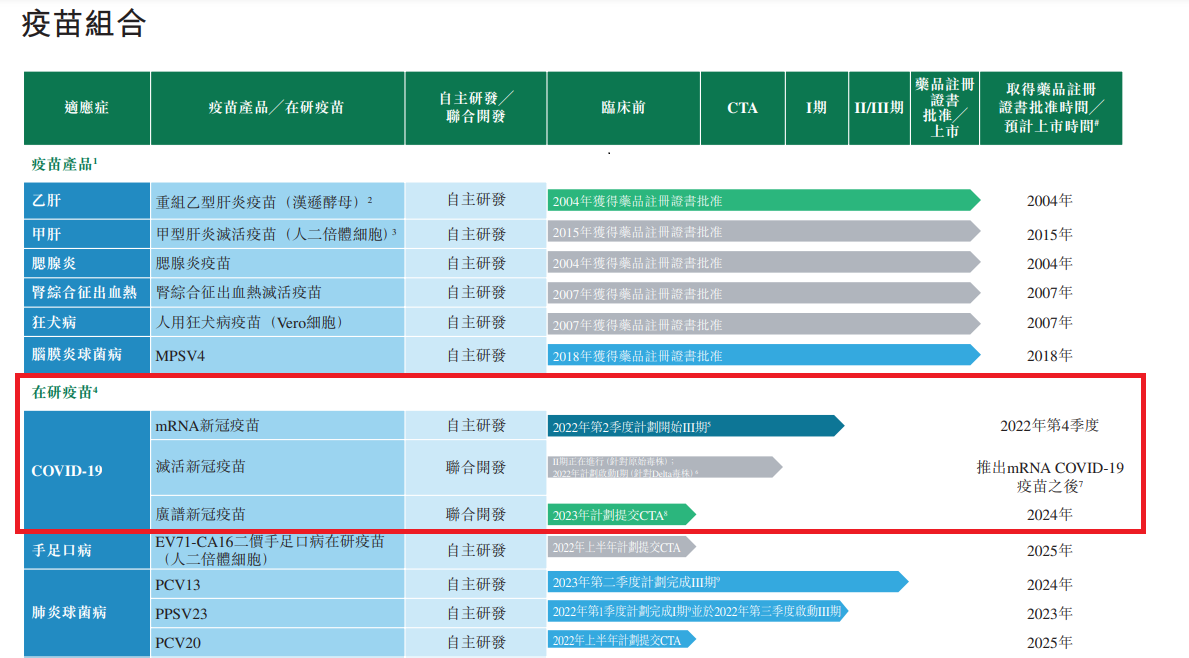
Task: Select the dark blue "腮腺炎" indication cell
Action: coord(87,263)
